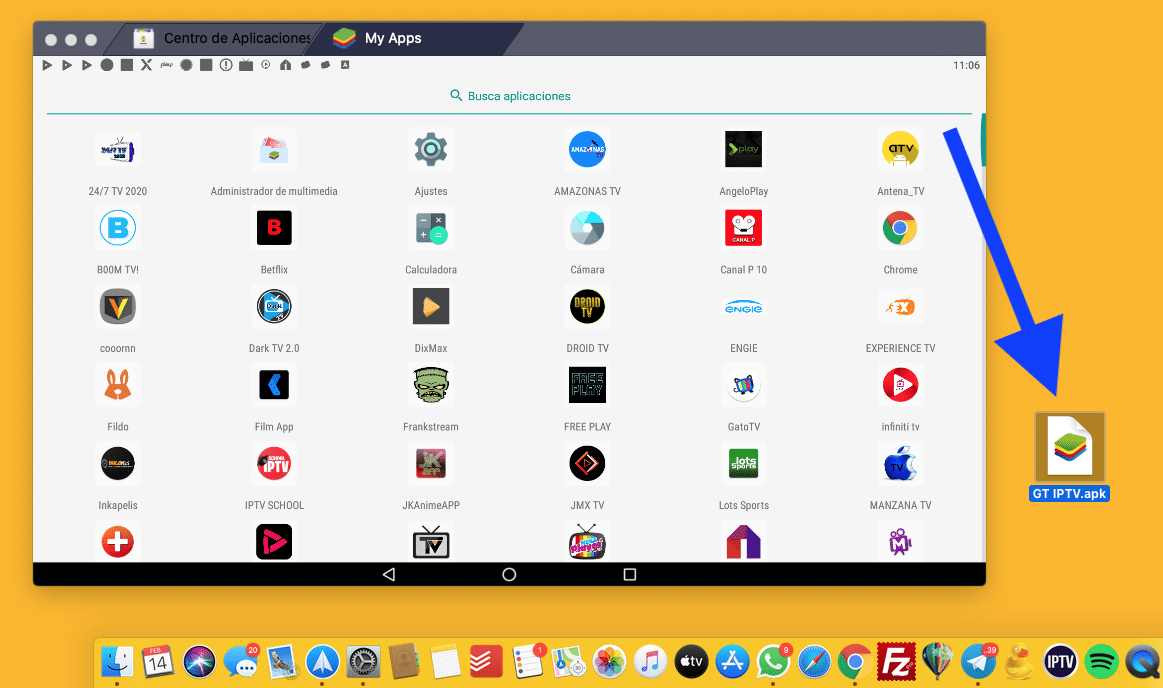The width and height of the screenshot is (1163, 688).
Task: Start the FREE PLAY app
Action: [x=587, y=385]
